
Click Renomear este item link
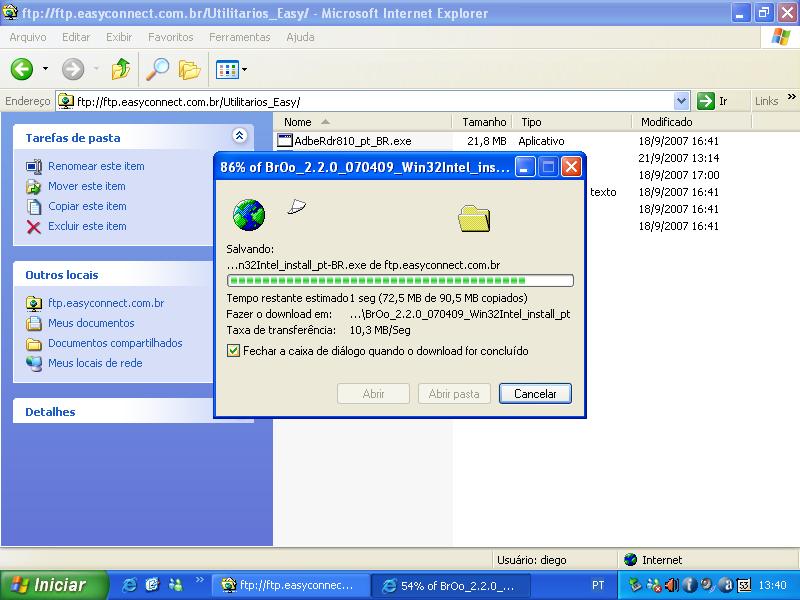click(96, 166)
